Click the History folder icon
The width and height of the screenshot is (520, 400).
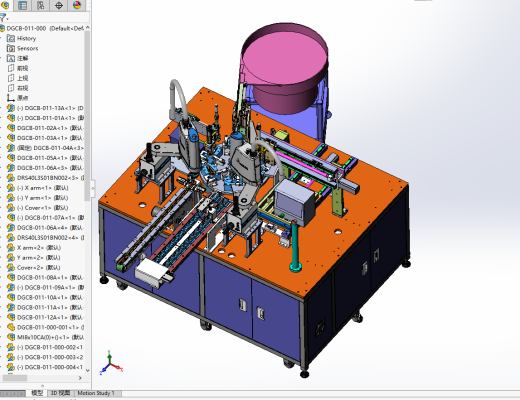point(11,38)
